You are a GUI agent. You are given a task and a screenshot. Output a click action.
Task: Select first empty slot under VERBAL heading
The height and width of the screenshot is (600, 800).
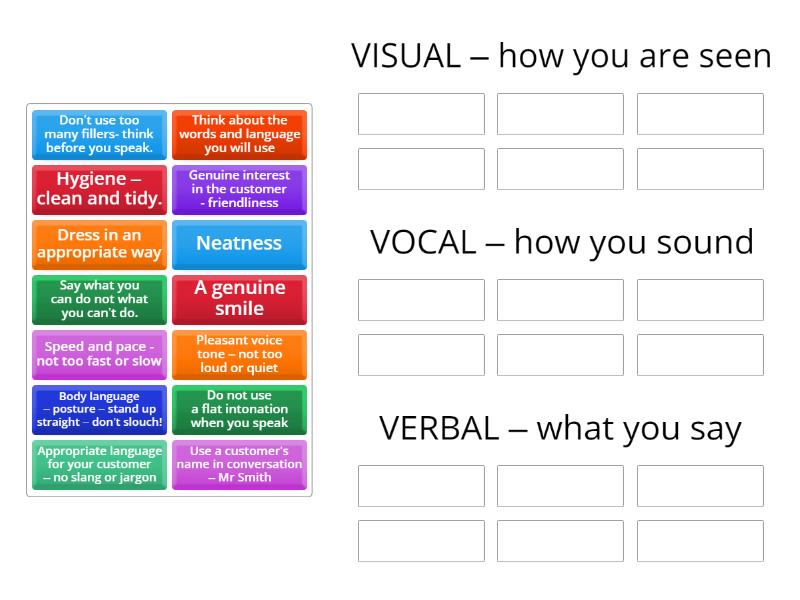[x=421, y=486]
